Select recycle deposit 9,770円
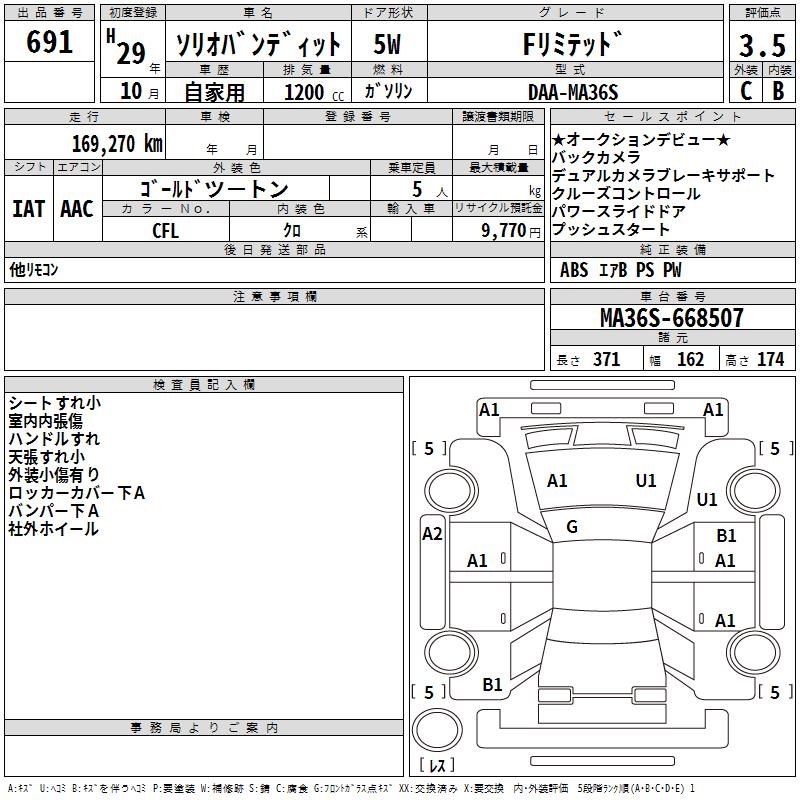This screenshot has width=800, height=800. tap(511, 231)
